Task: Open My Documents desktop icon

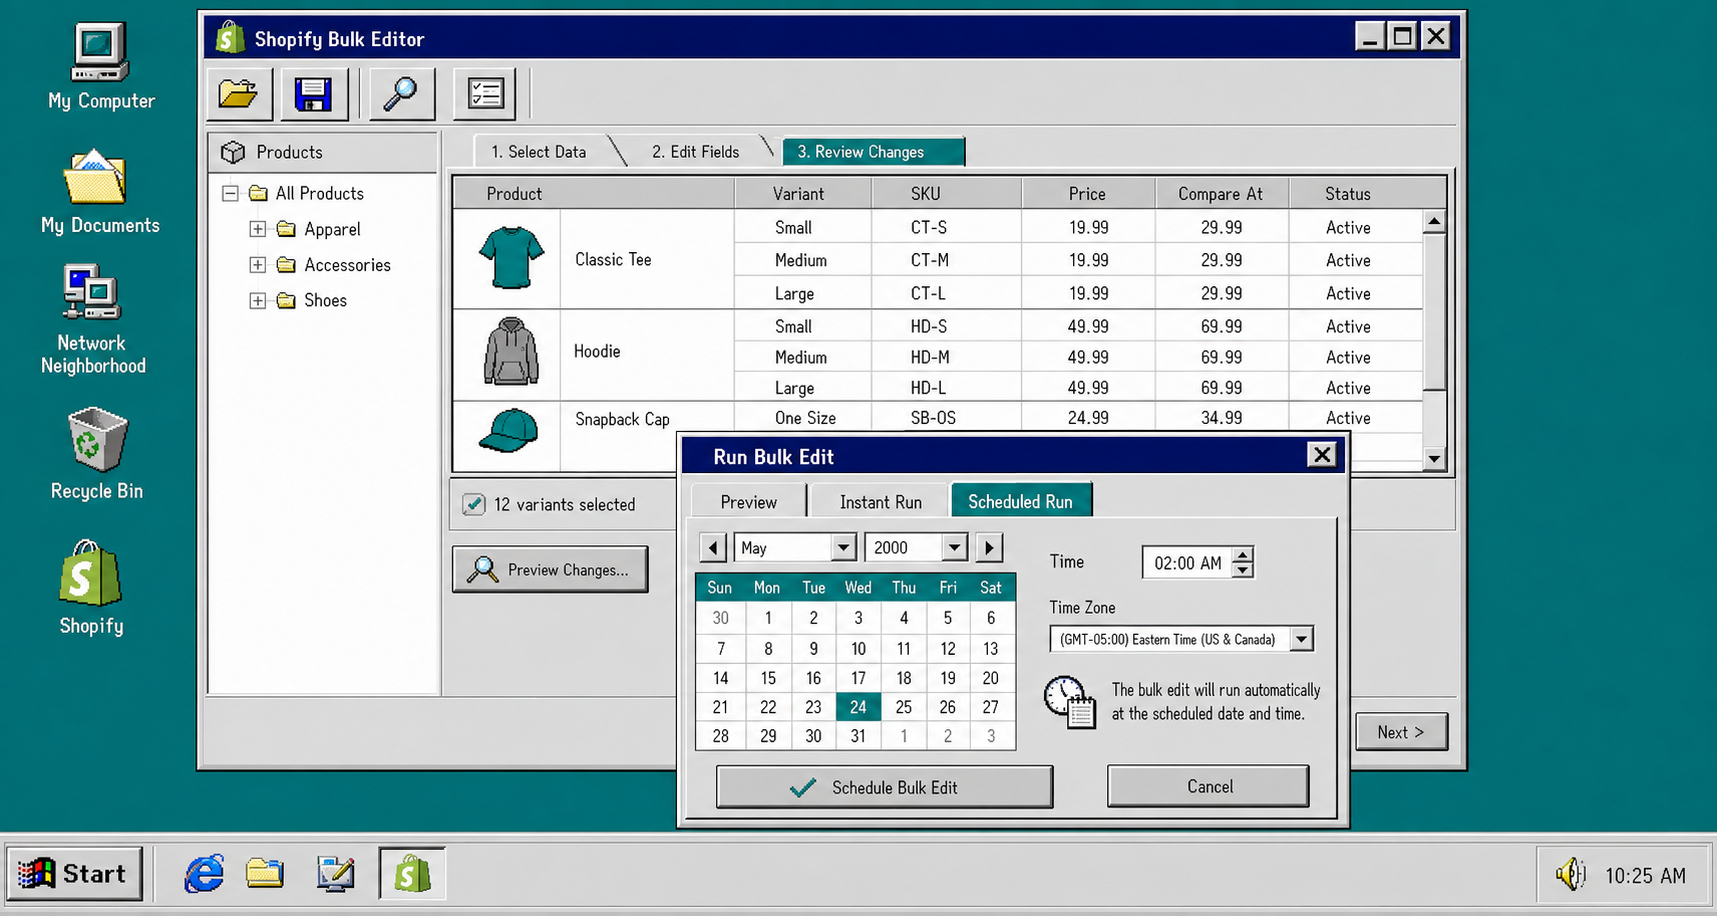Action: point(100,192)
